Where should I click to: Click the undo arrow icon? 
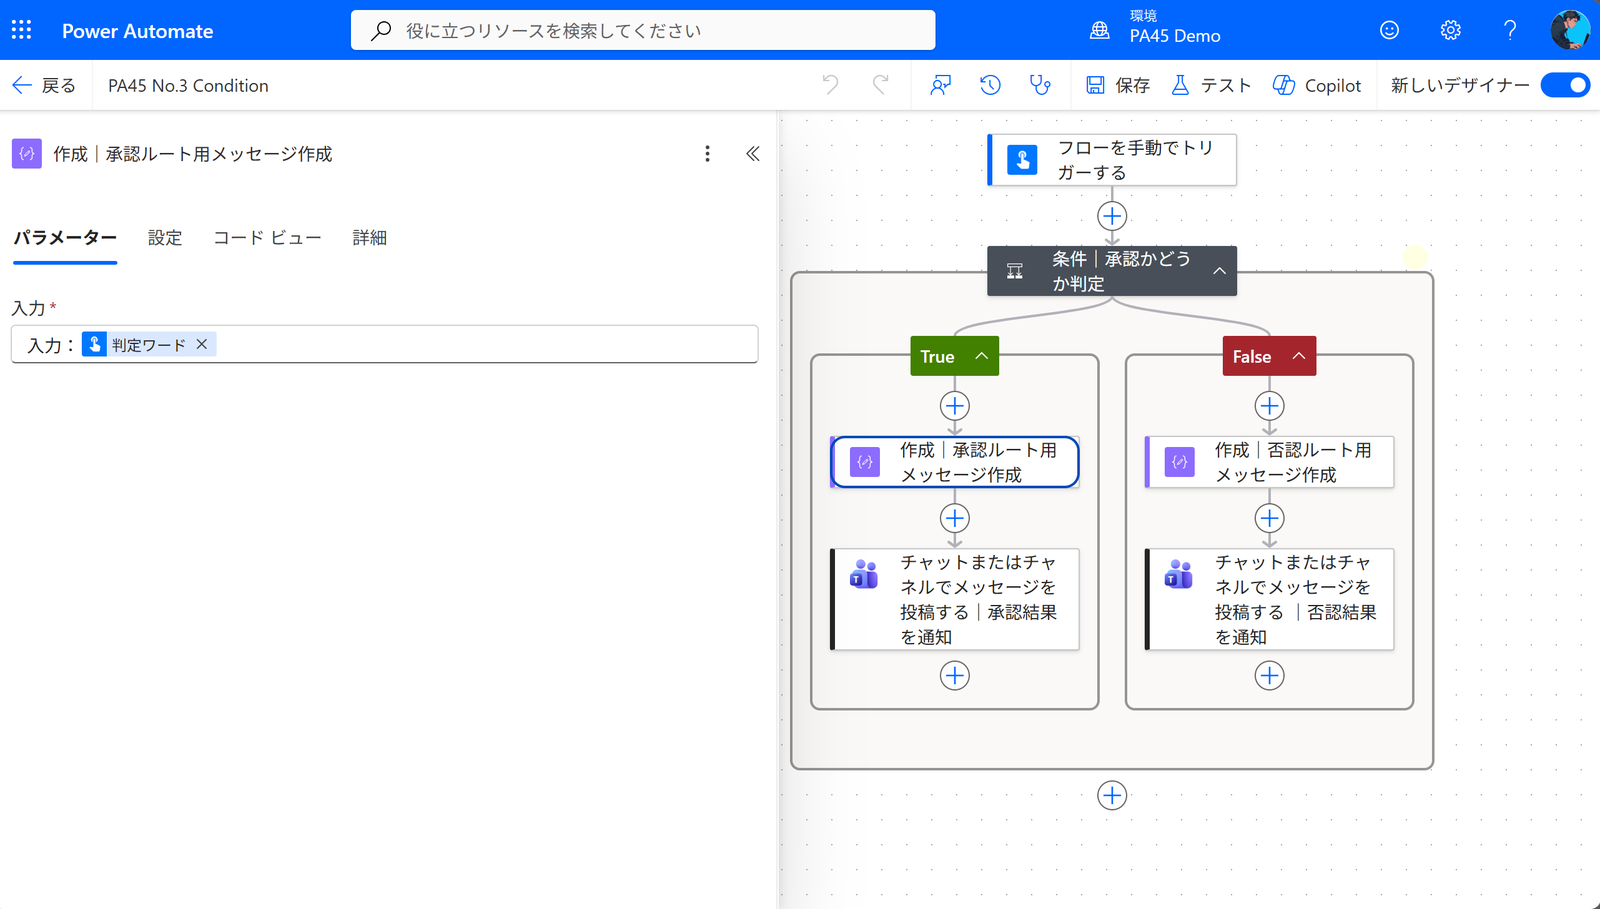click(830, 85)
